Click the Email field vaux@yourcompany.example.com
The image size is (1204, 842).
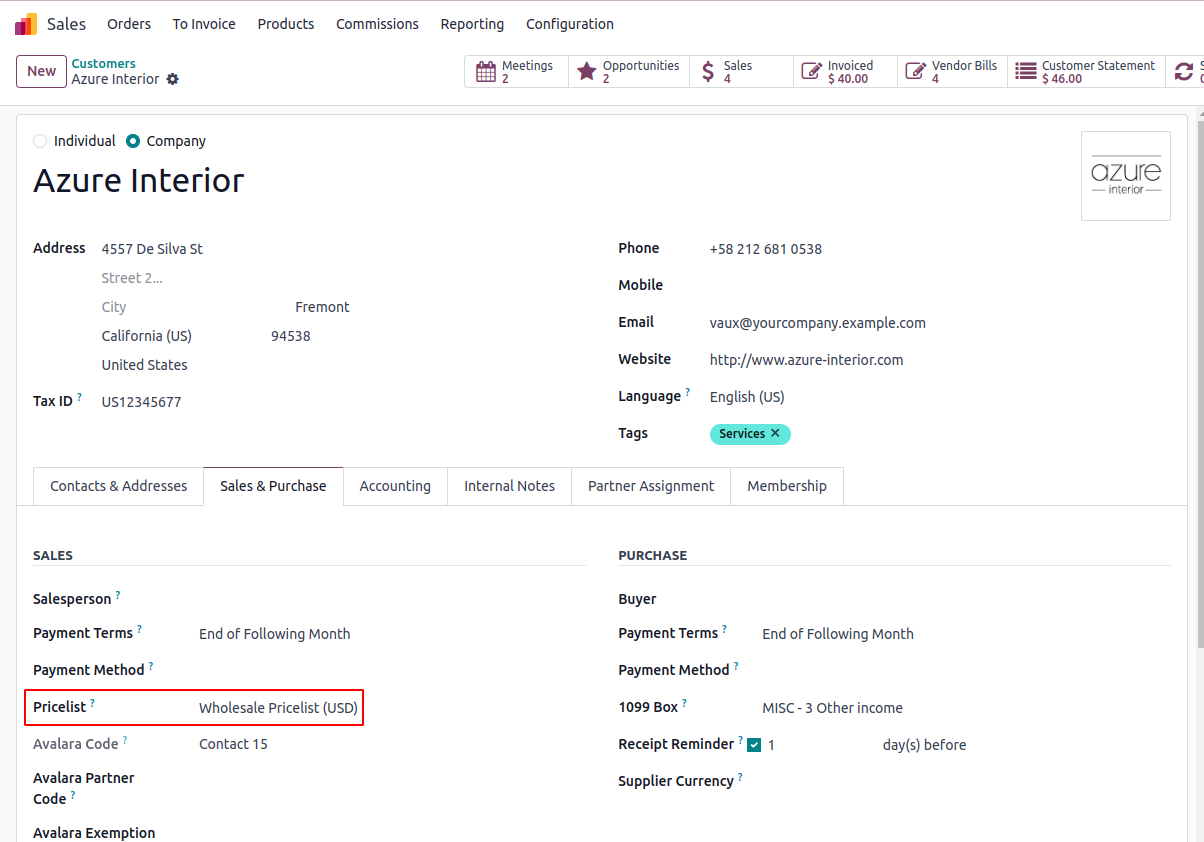tap(940, 323)
